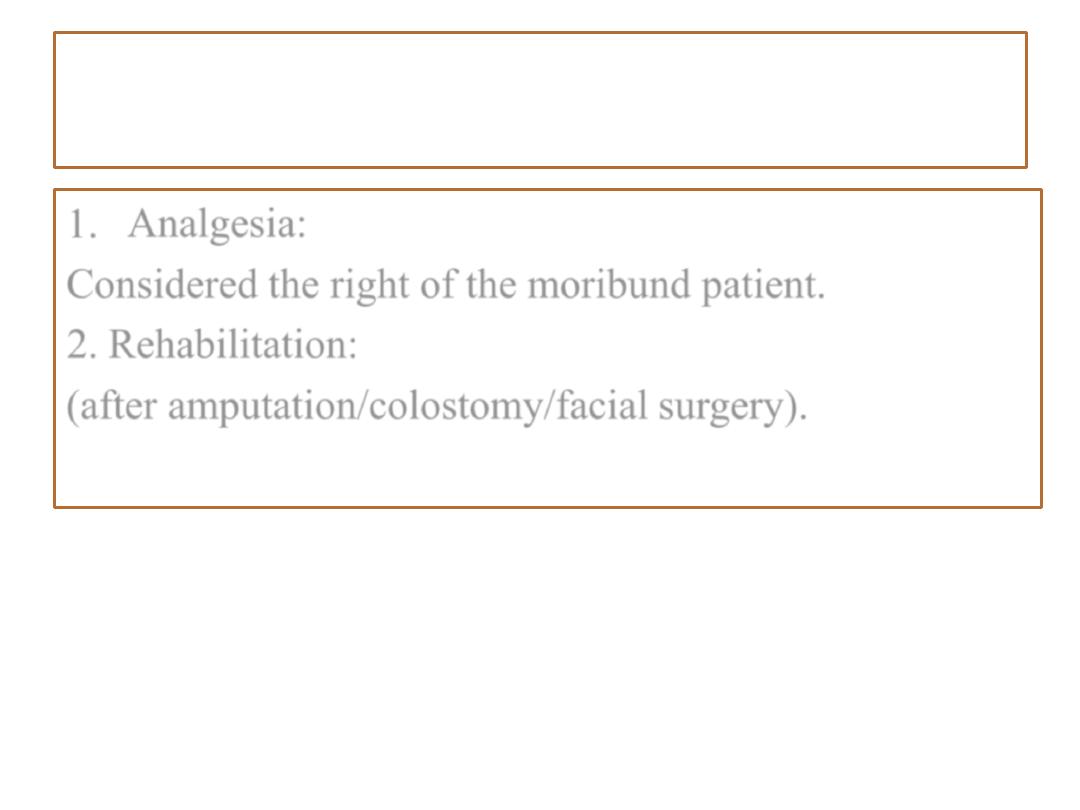Click the word 'right' in the second line
This screenshot has height=810, width=1080.
click(x=370, y=285)
